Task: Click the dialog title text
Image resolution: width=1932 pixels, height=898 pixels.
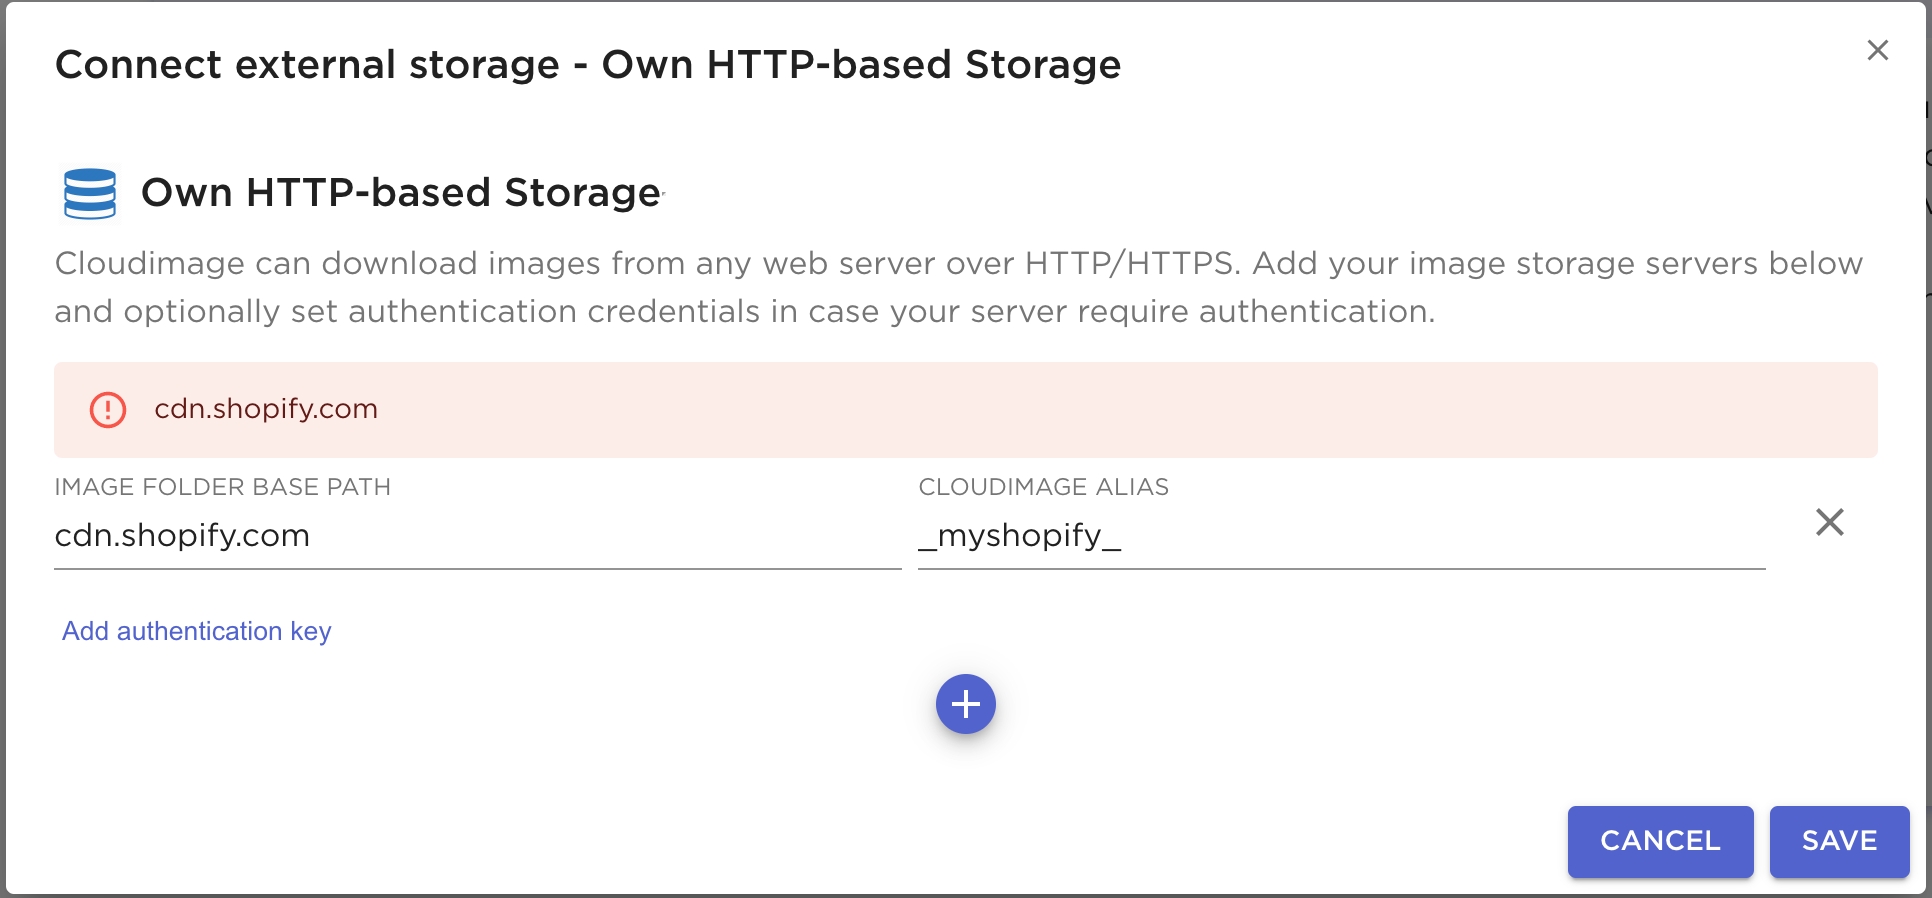Action: [588, 65]
